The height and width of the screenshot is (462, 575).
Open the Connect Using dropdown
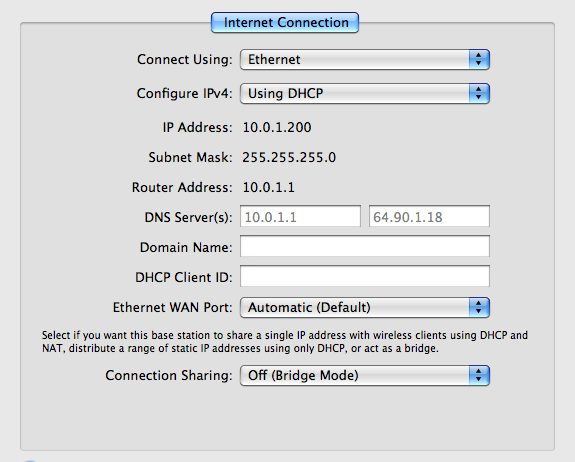365,59
